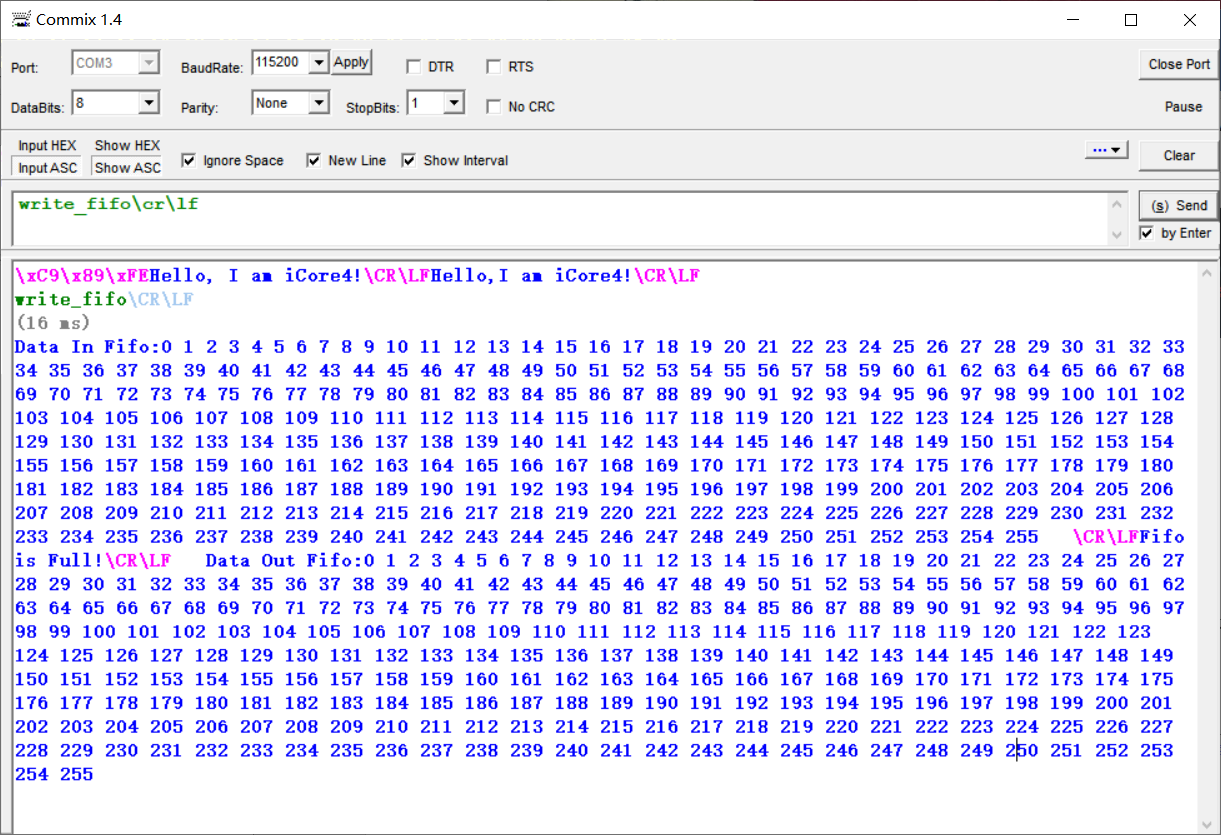This screenshot has width=1221, height=835.
Task: Open the DataBits combo box
Action: point(149,103)
